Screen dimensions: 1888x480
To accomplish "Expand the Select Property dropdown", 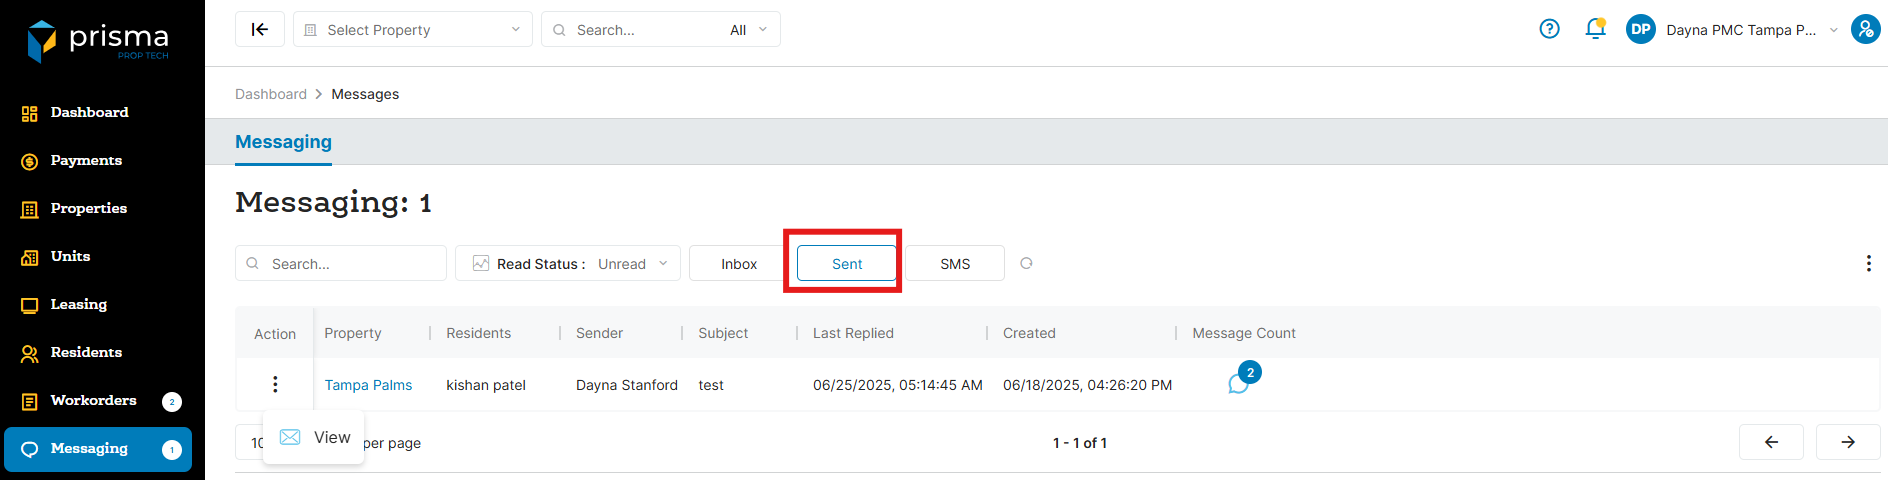I will coord(413,30).
